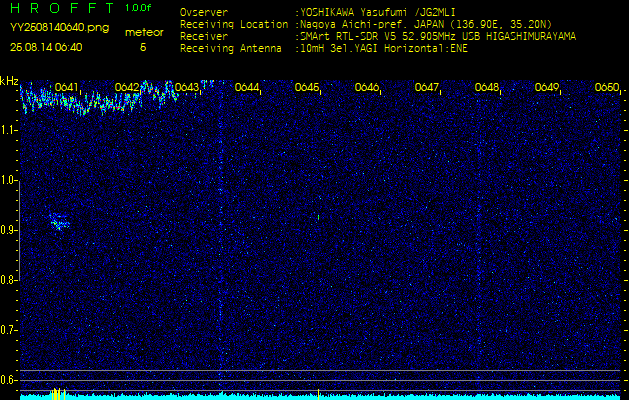Click the meteor count value 6
Screen dimensions: 629x400
coord(143,47)
